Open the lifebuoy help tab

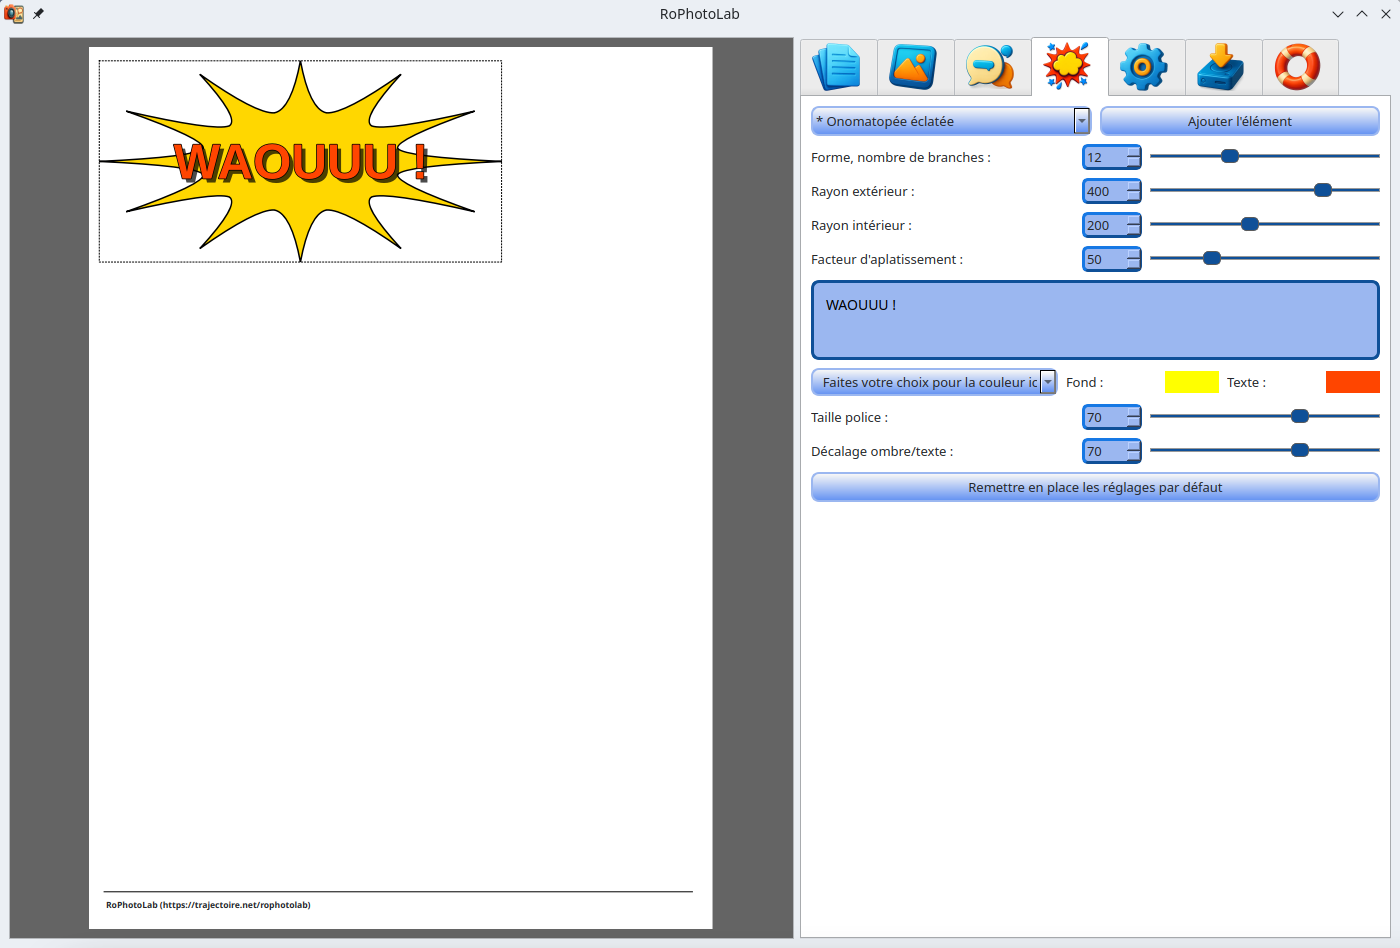(x=1299, y=67)
